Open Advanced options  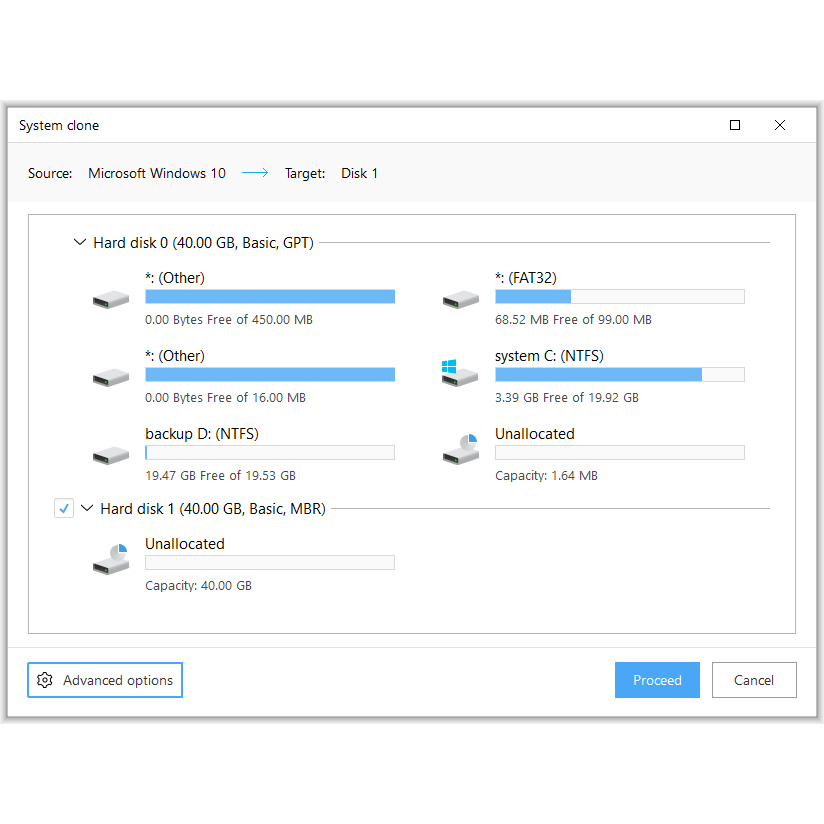point(105,680)
